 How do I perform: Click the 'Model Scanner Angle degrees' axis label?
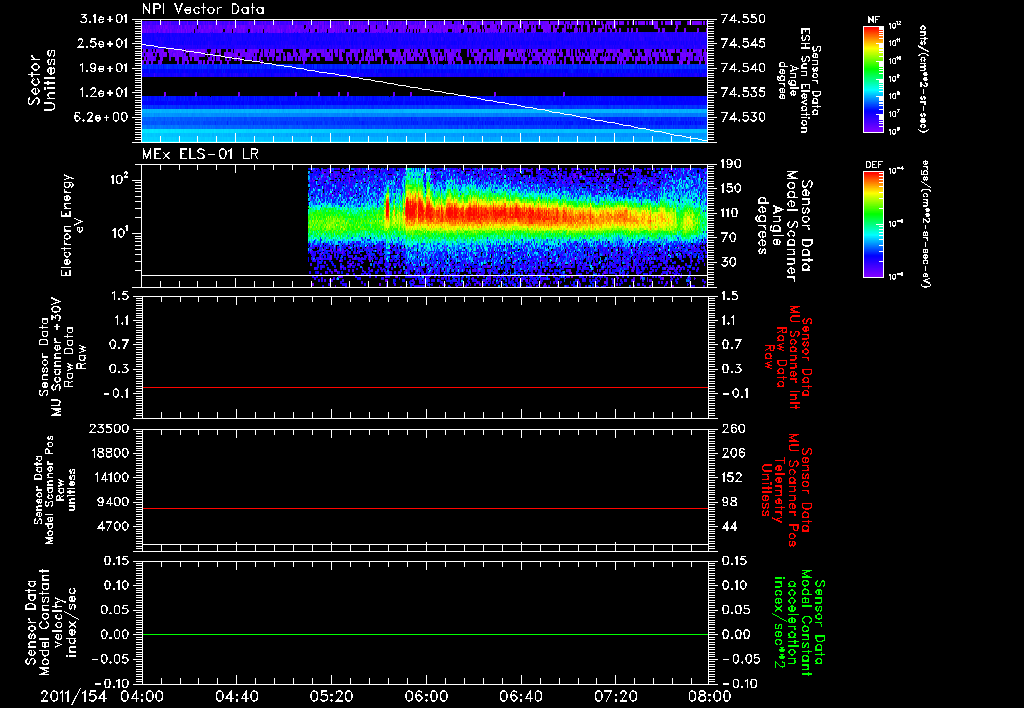pos(784,225)
